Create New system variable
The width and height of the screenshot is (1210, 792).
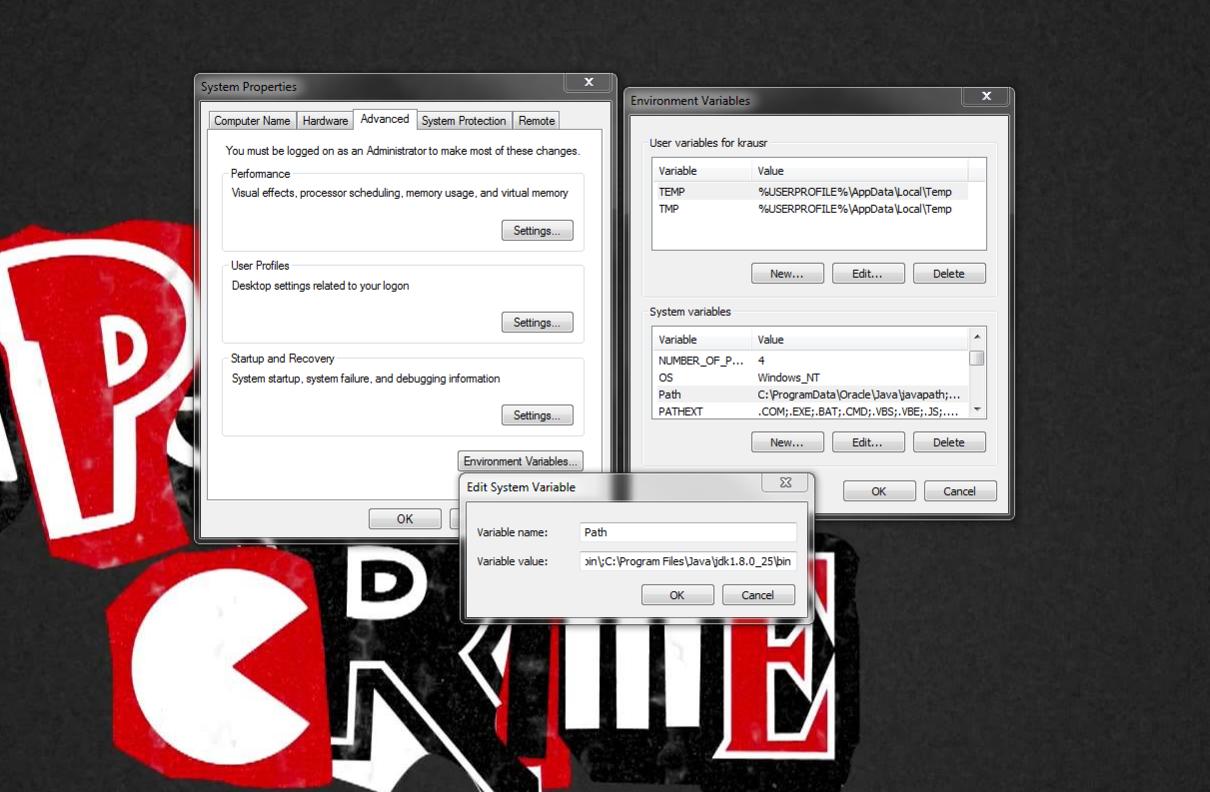tap(787, 442)
